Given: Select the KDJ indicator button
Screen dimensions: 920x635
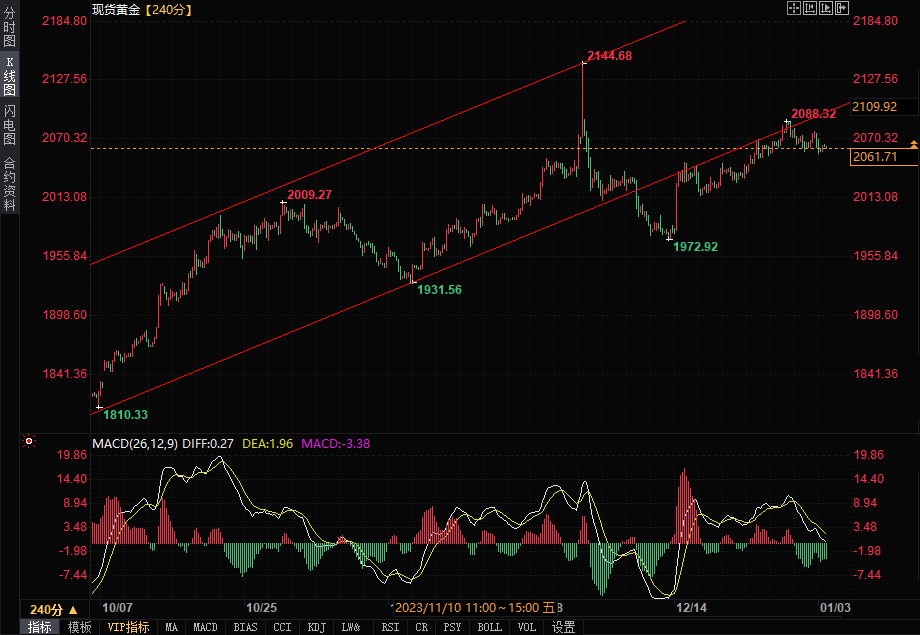Looking at the screenshot, I should point(316,627).
